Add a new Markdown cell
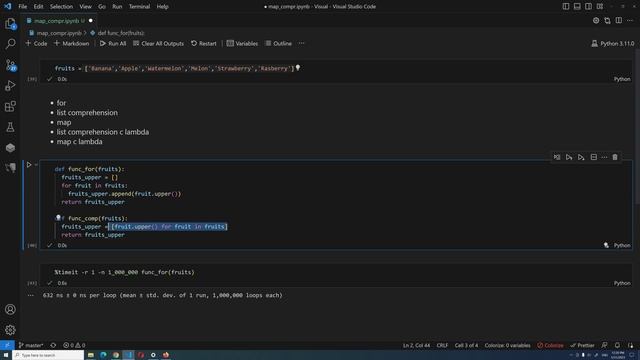 [x=71, y=43]
